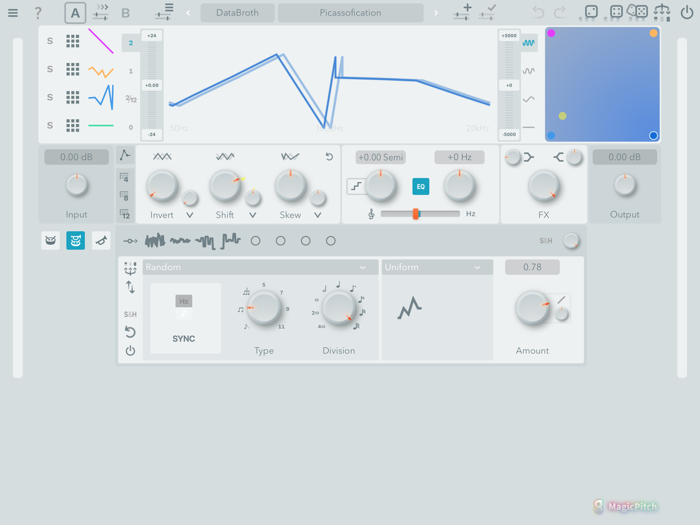
Task: Select the drum icon
Action: [x=51, y=241]
